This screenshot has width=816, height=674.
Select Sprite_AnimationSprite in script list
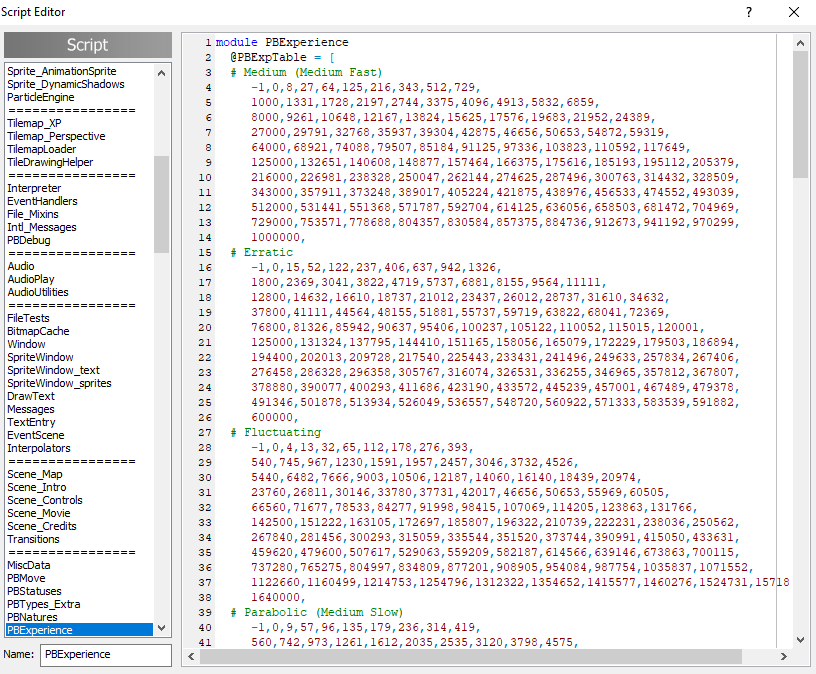(62, 71)
